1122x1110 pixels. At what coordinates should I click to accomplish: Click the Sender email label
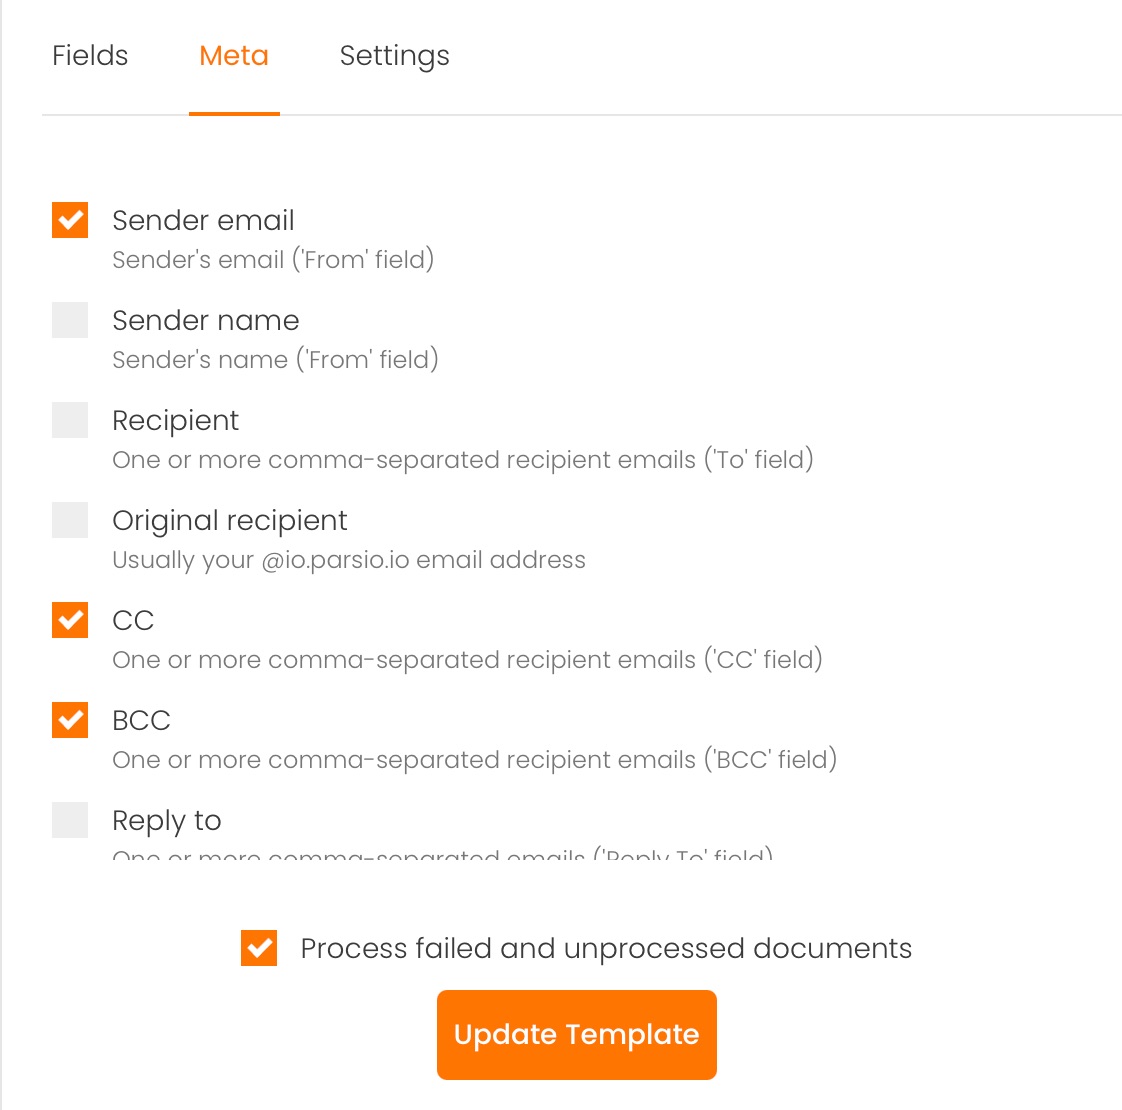203,220
